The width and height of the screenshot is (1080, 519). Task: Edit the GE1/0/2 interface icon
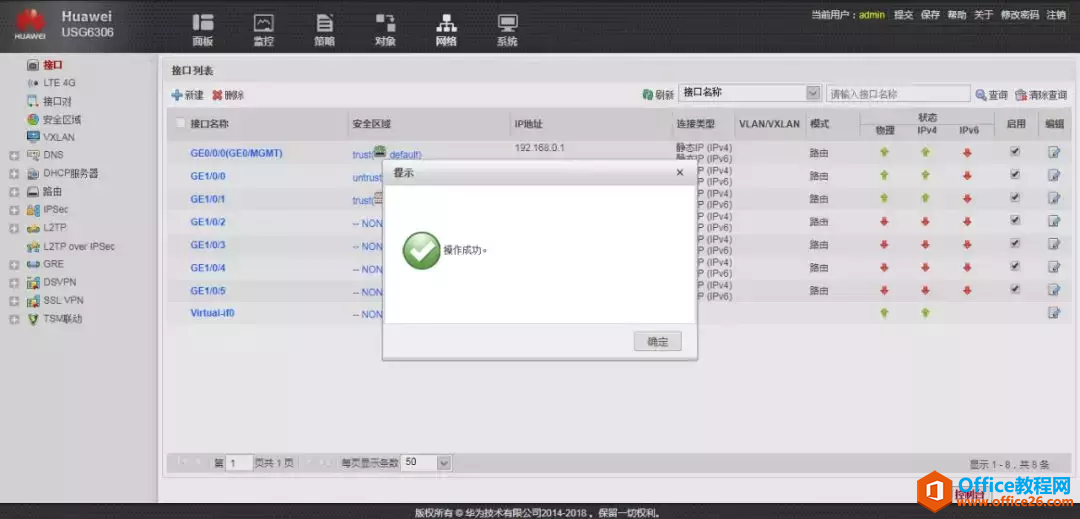click(x=1054, y=221)
